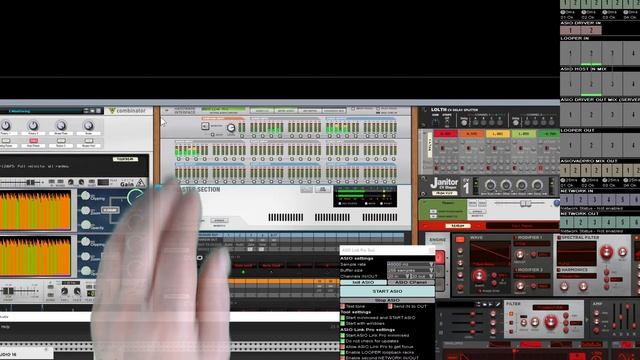The height and width of the screenshot is (360, 640).
Task: Select NETWORK IN channel 1
Action: (x=567, y=200)
